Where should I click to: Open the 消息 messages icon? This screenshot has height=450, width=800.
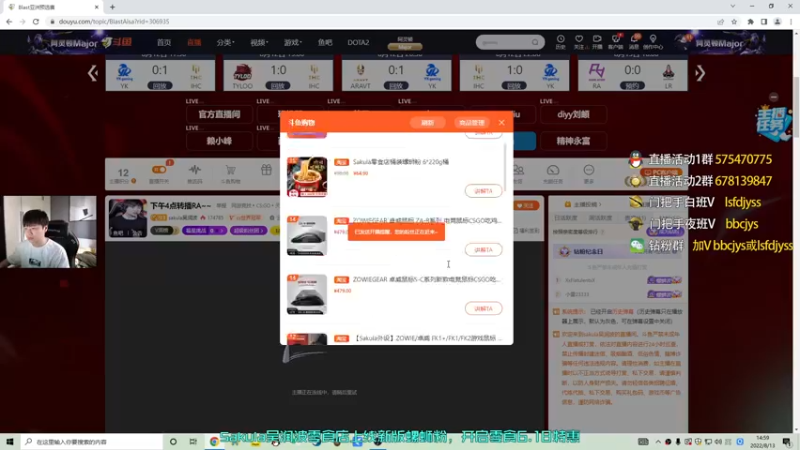pos(634,42)
